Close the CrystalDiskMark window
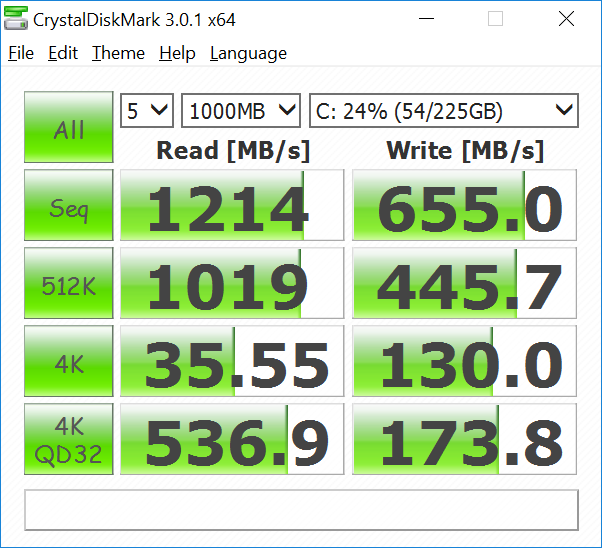602x548 pixels. (x=566, y=18)
